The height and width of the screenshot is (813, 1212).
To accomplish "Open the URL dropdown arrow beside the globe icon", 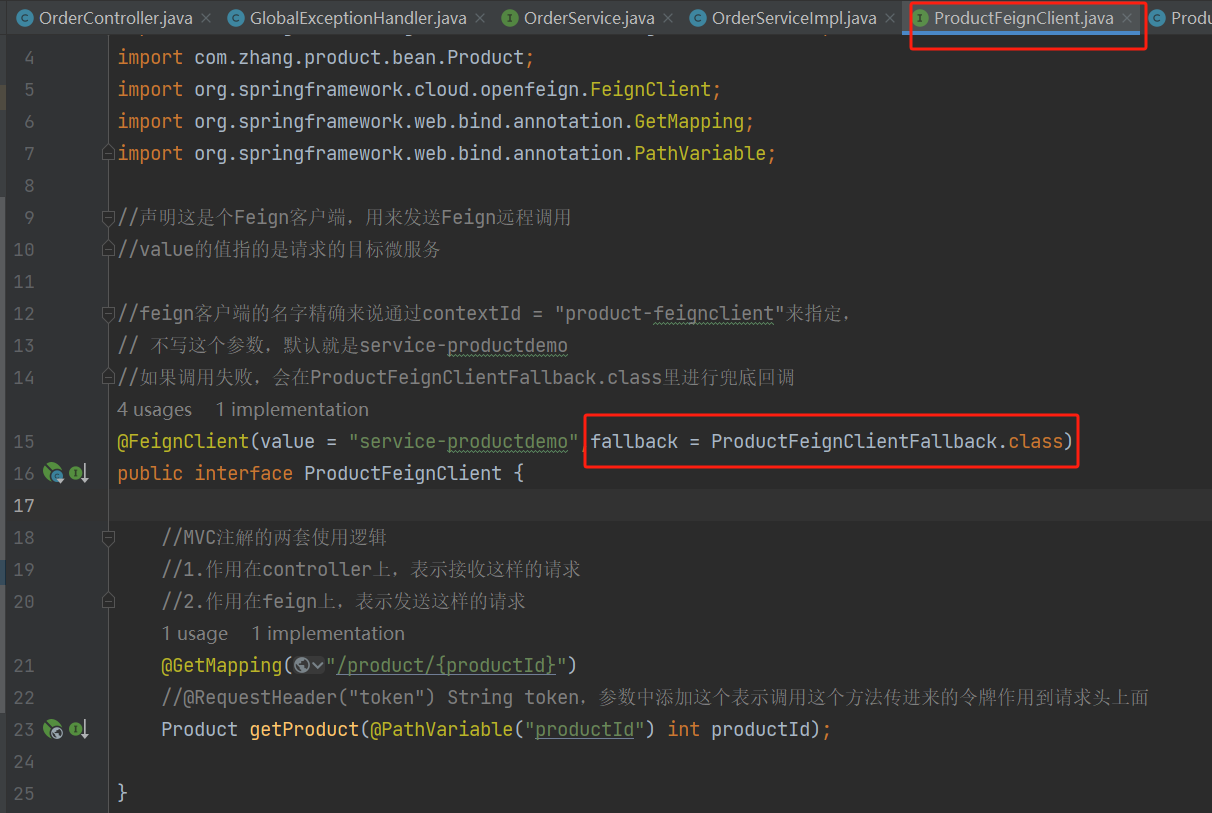I will [318, 666].
